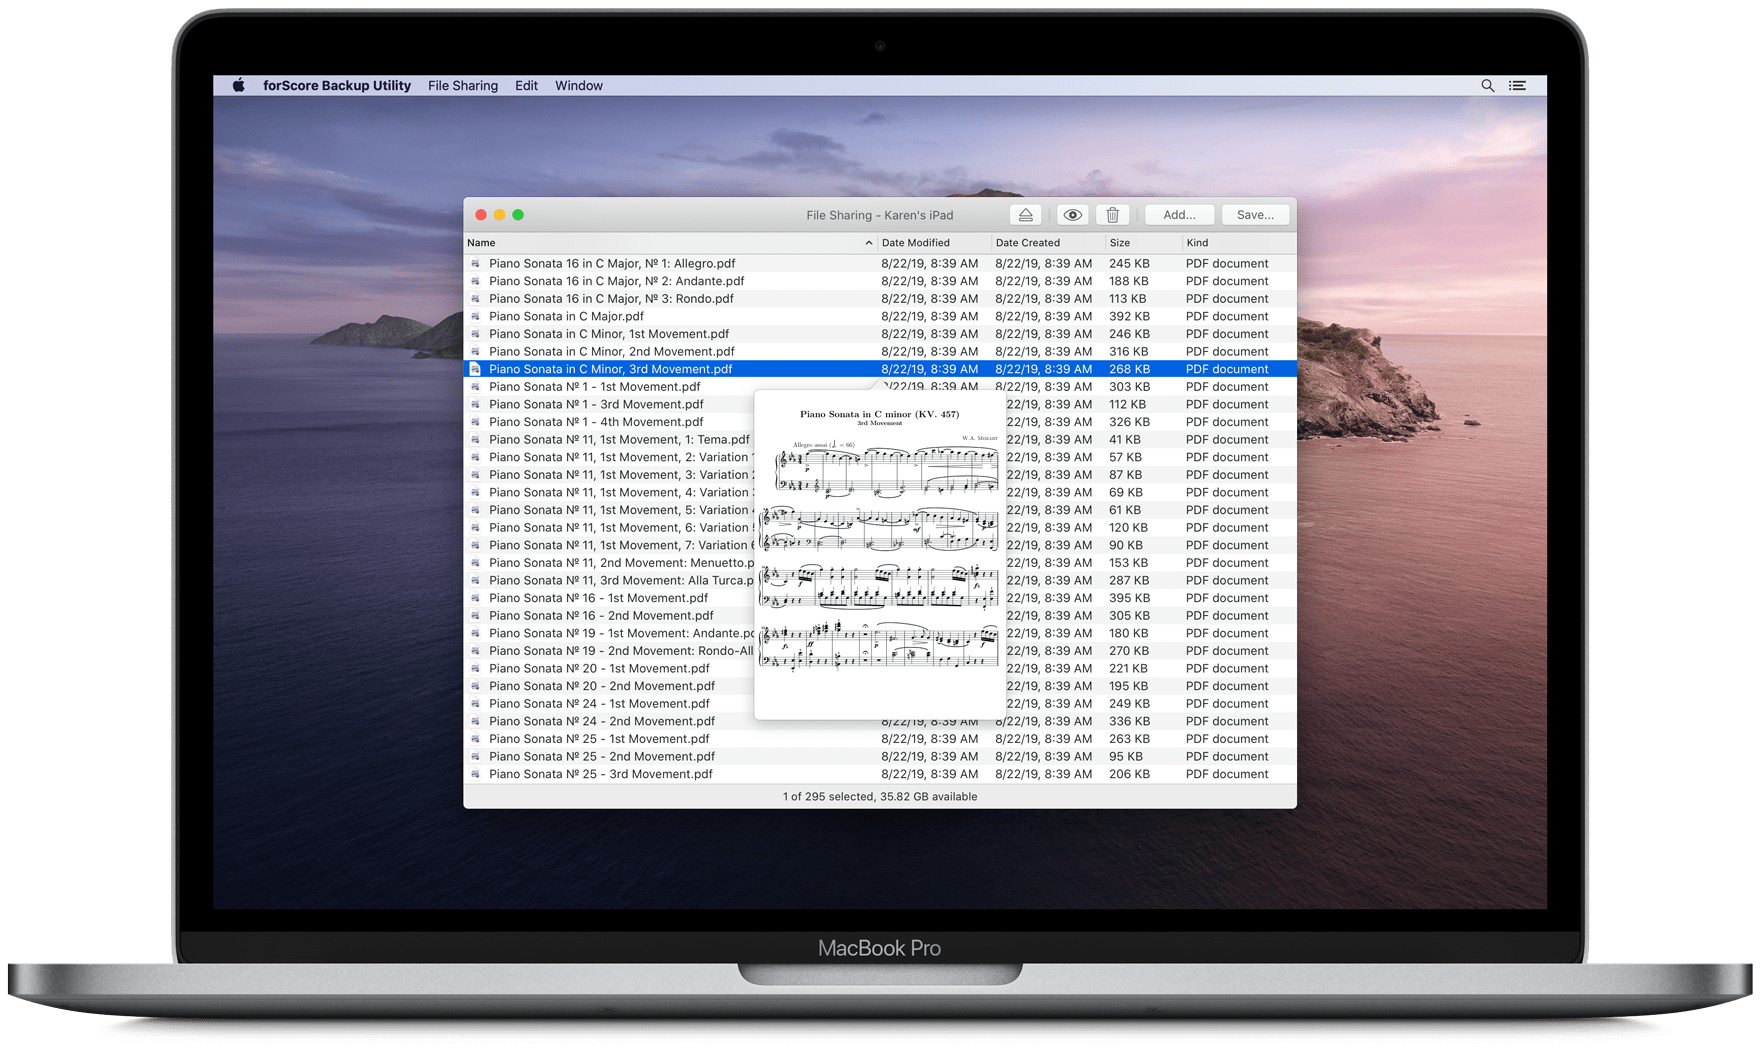The image size is (1760, 1048).
Task: Click the sort arrow in the Name column
Action: (868, 243)
